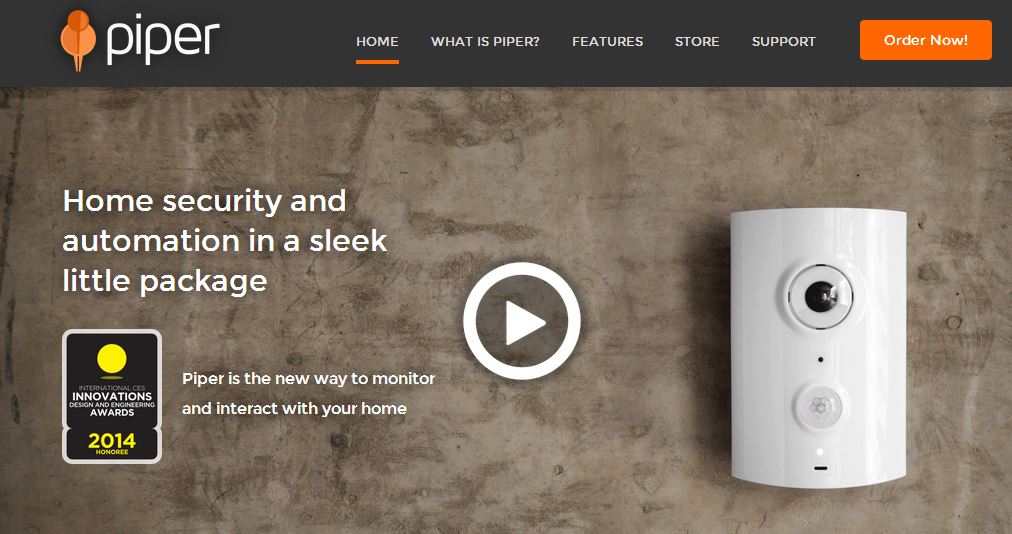1012x534 pixels.
Task: Click the black indicator slot at the device bottom
Action: tap(820, 468)
